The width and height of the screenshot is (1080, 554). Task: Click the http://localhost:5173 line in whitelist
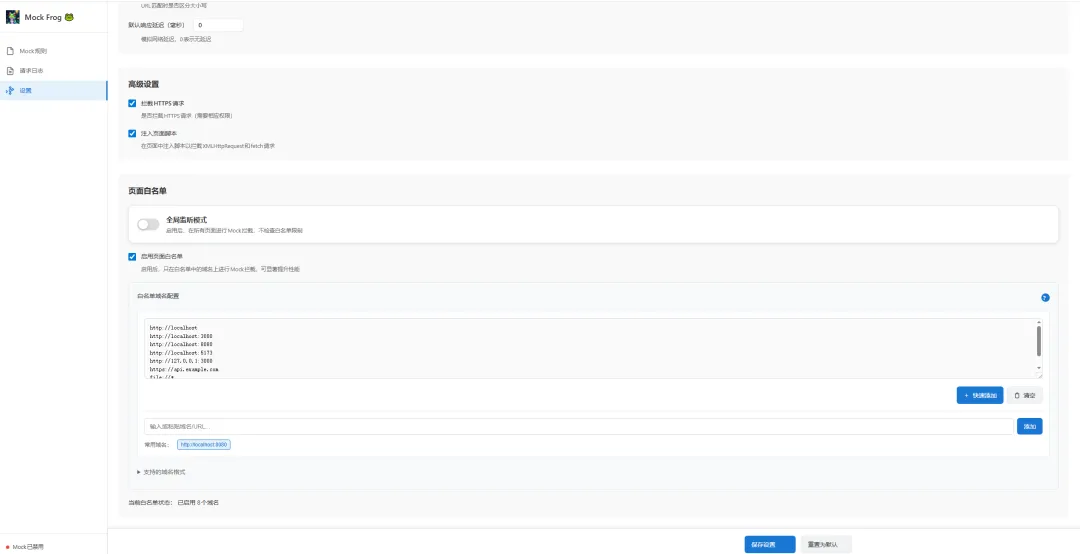click(183, 353)
